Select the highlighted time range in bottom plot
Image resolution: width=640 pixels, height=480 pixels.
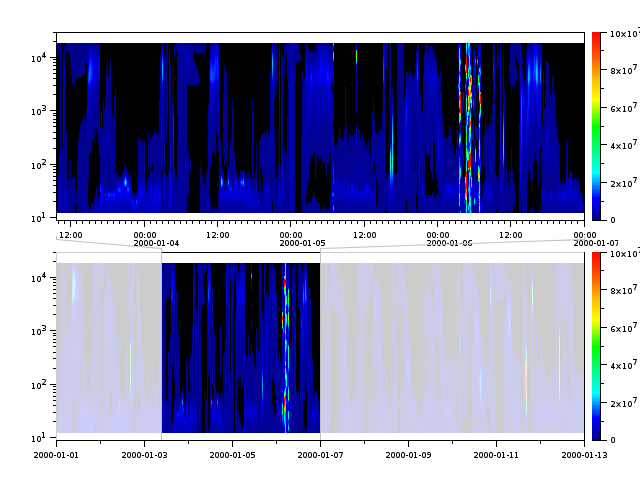pyautogui.click(x=240, y=345)
